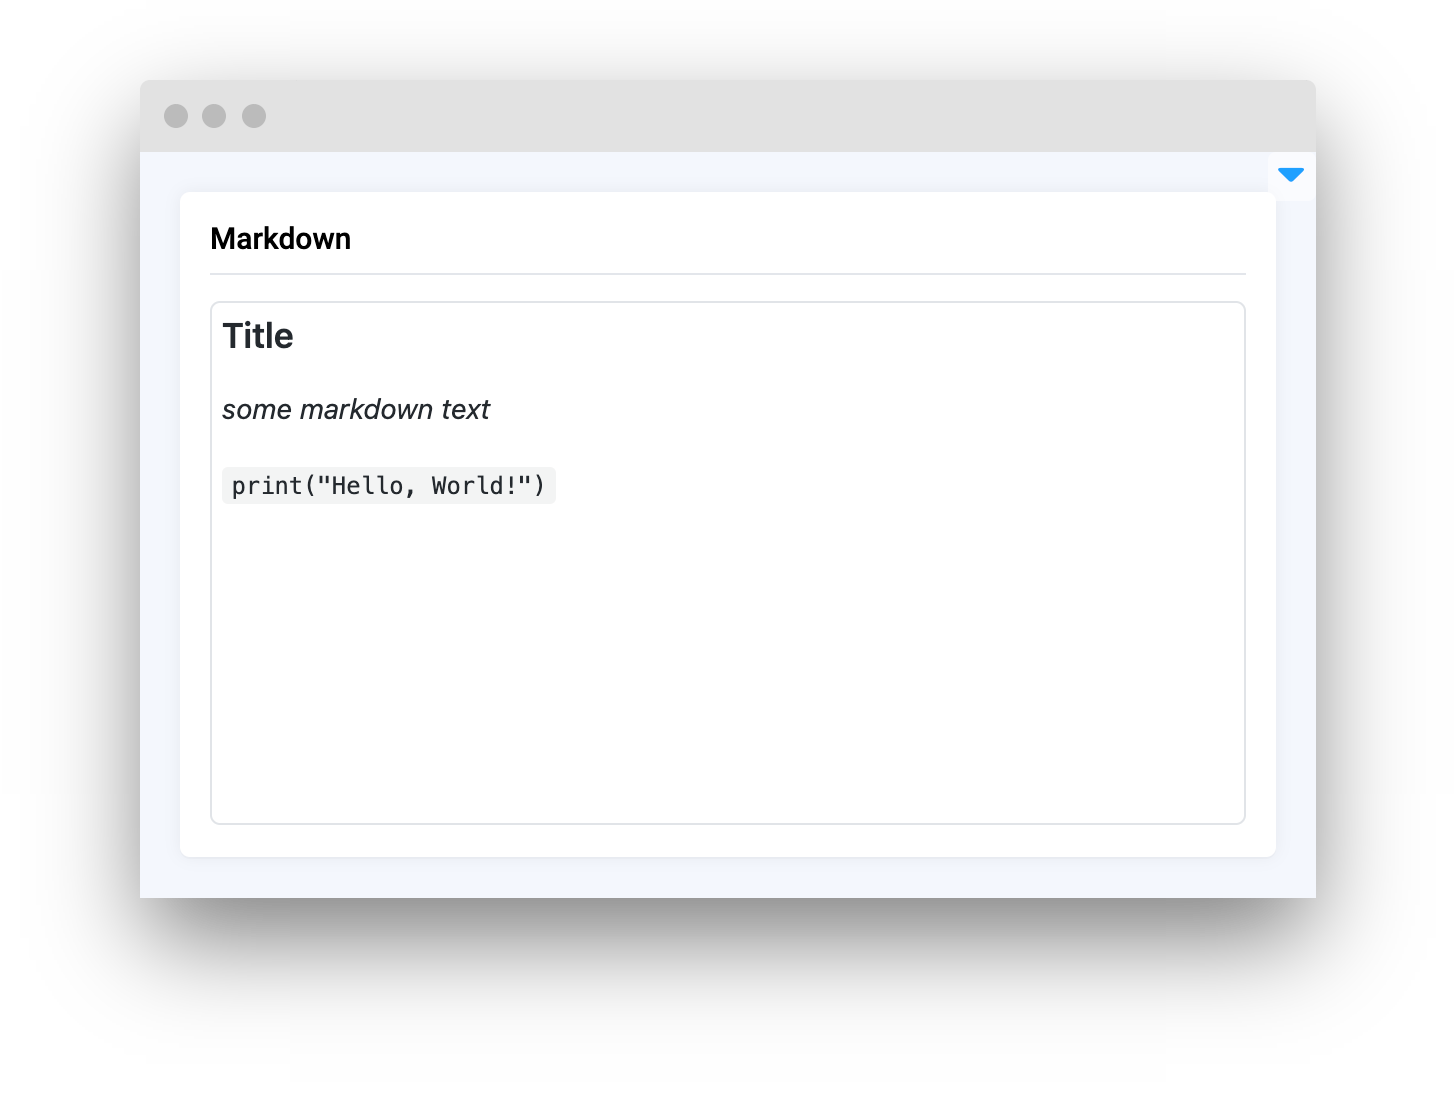Click the "Title" heading in the preview
The image size is (1456, 1098).
pyautogui.click(x=258, y=336)
